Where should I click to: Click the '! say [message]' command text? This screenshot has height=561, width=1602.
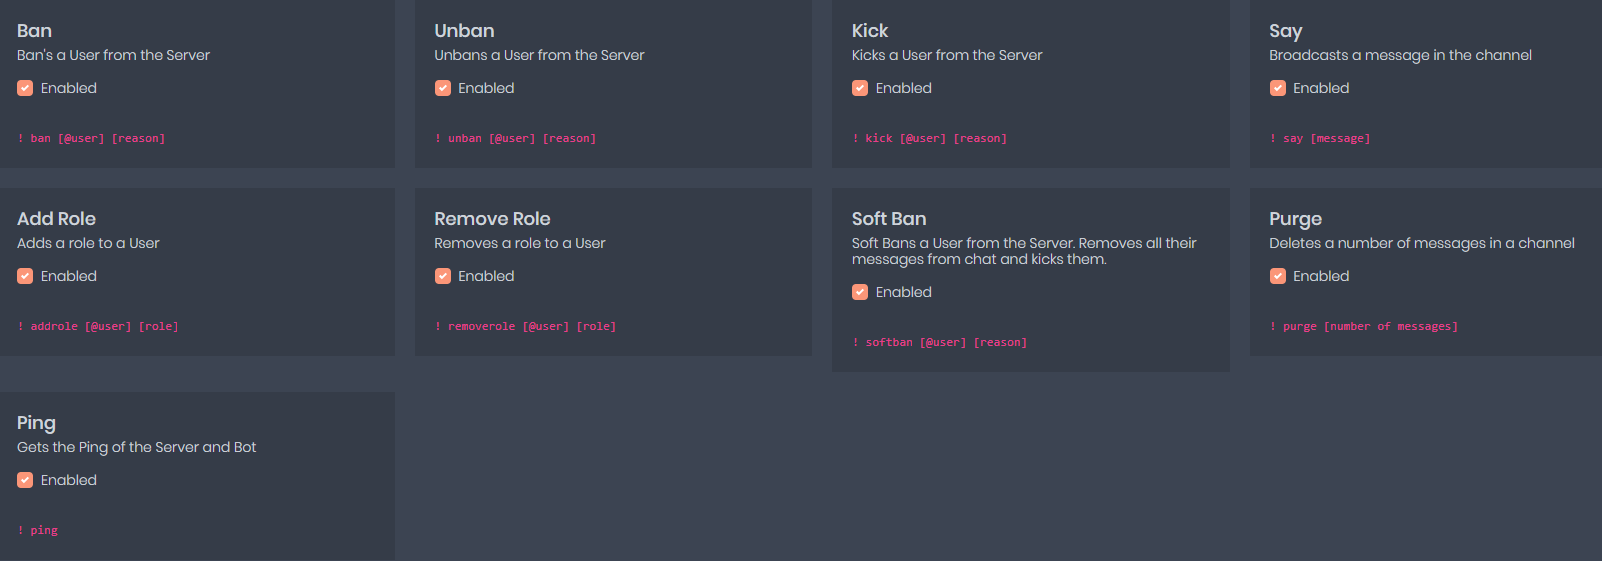(1320, 138)
